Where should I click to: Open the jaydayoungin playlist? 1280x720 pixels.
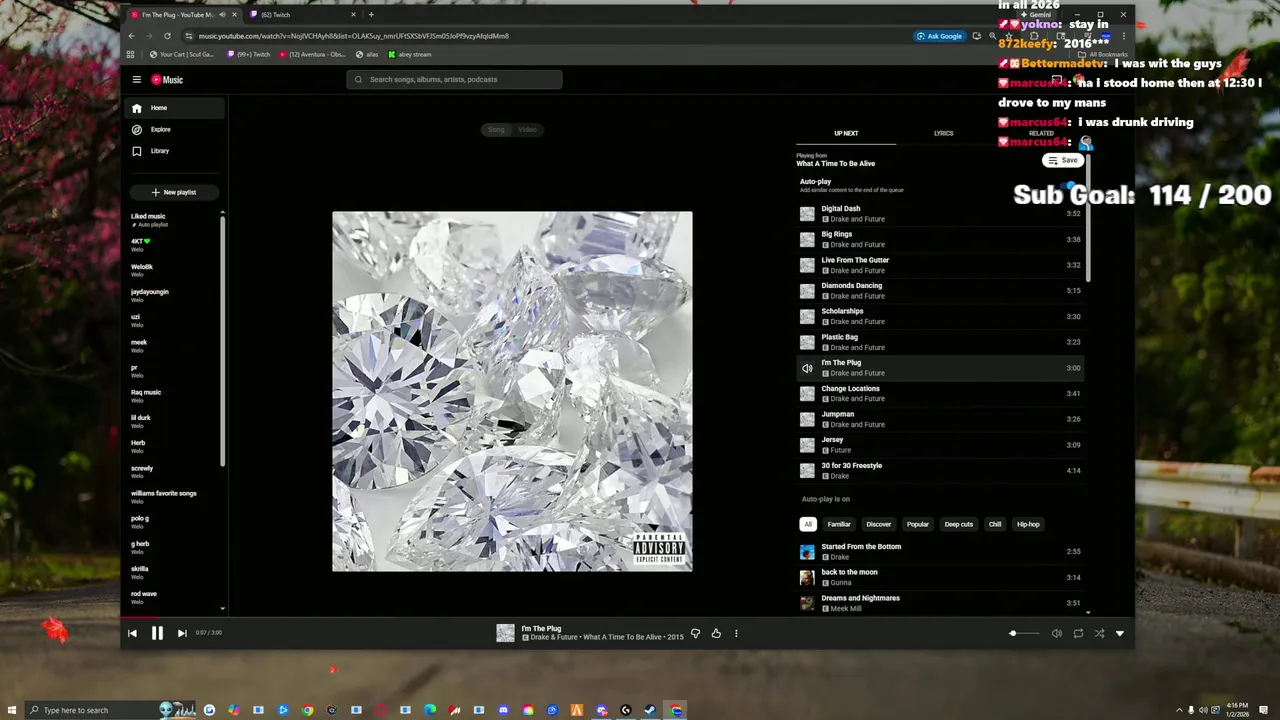(x=172, y=295)
